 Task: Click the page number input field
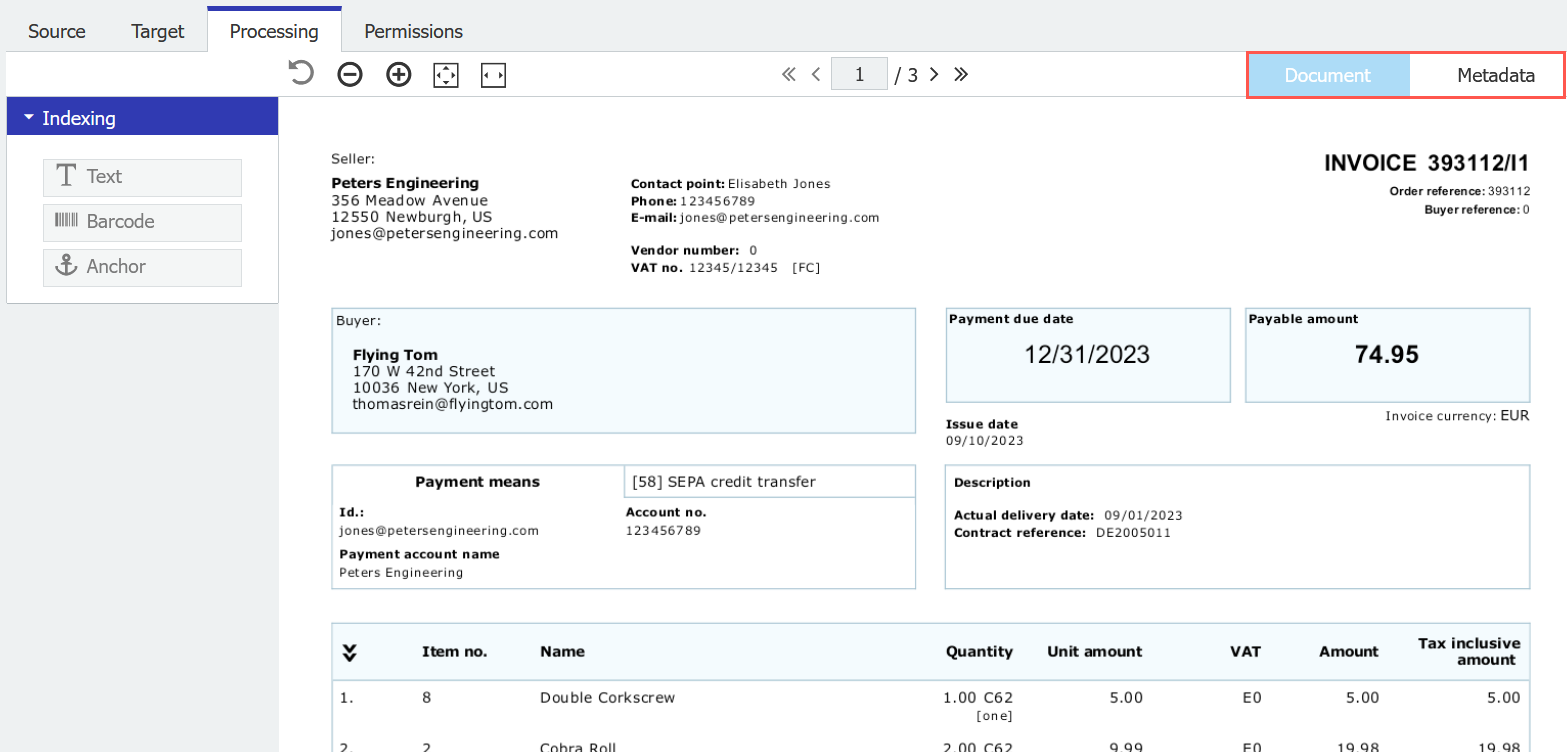pos(860,73)
